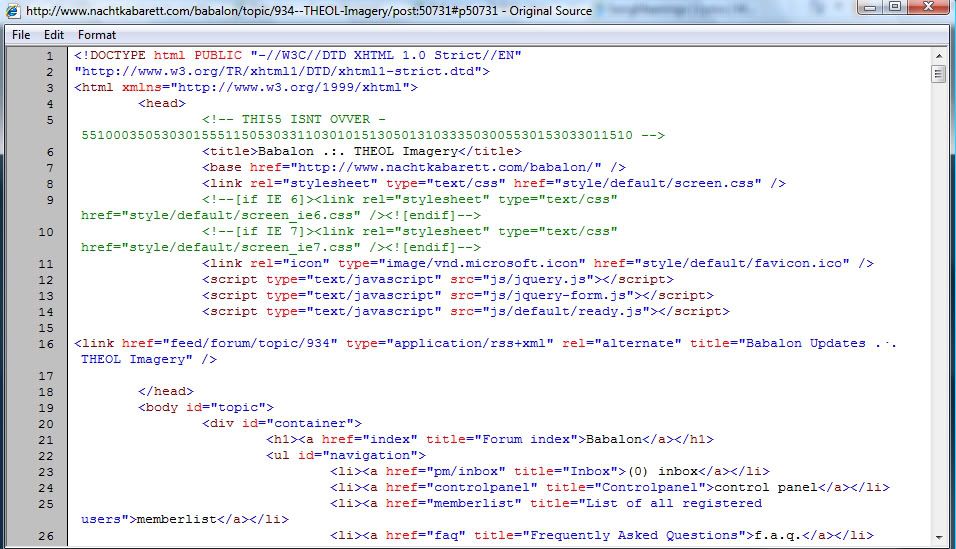Click the 'if IE 7' conditional comment line
The width and height of the screenshot is (956, 549).
click(410, 231)
